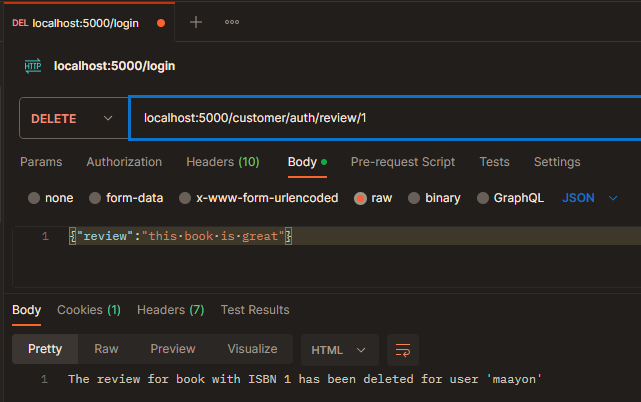Click the Preview response view button
This screenshot has width=641, height=402.
click(x=173, y=349)
